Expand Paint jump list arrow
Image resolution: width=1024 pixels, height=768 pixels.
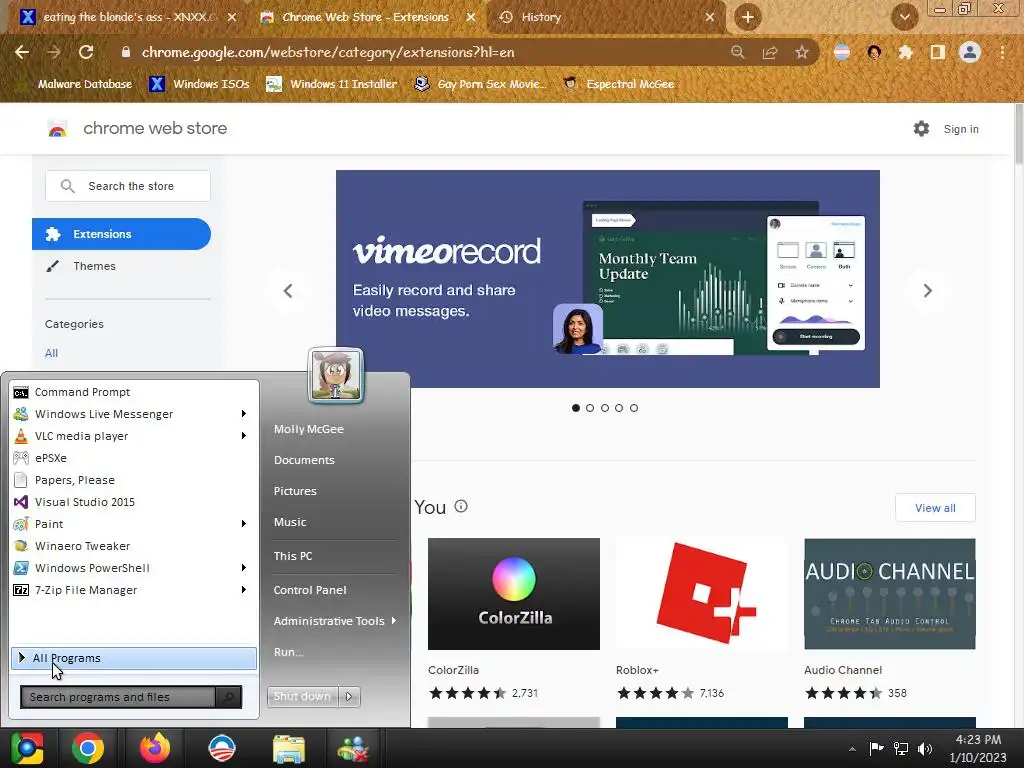coord(244,524)
